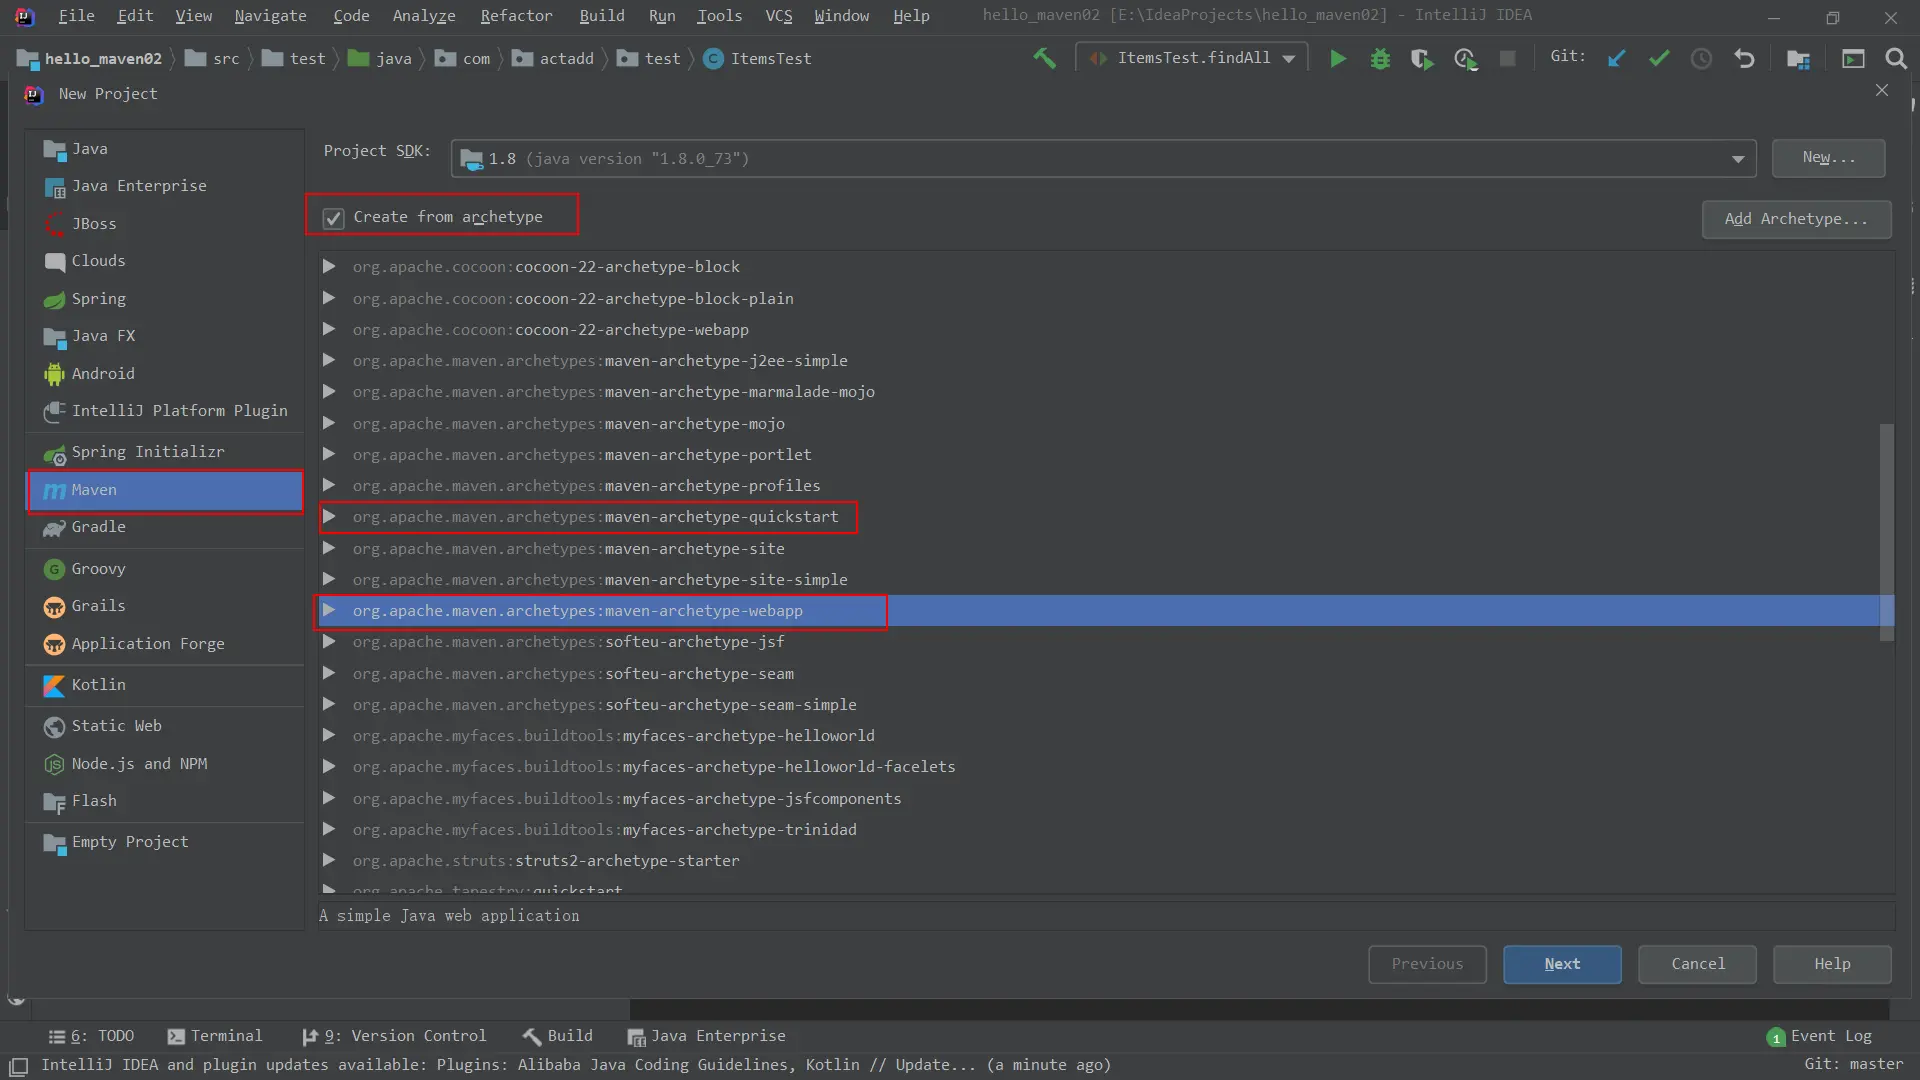
Task: Select Spring Initializr project type
Action: [147, 452]
